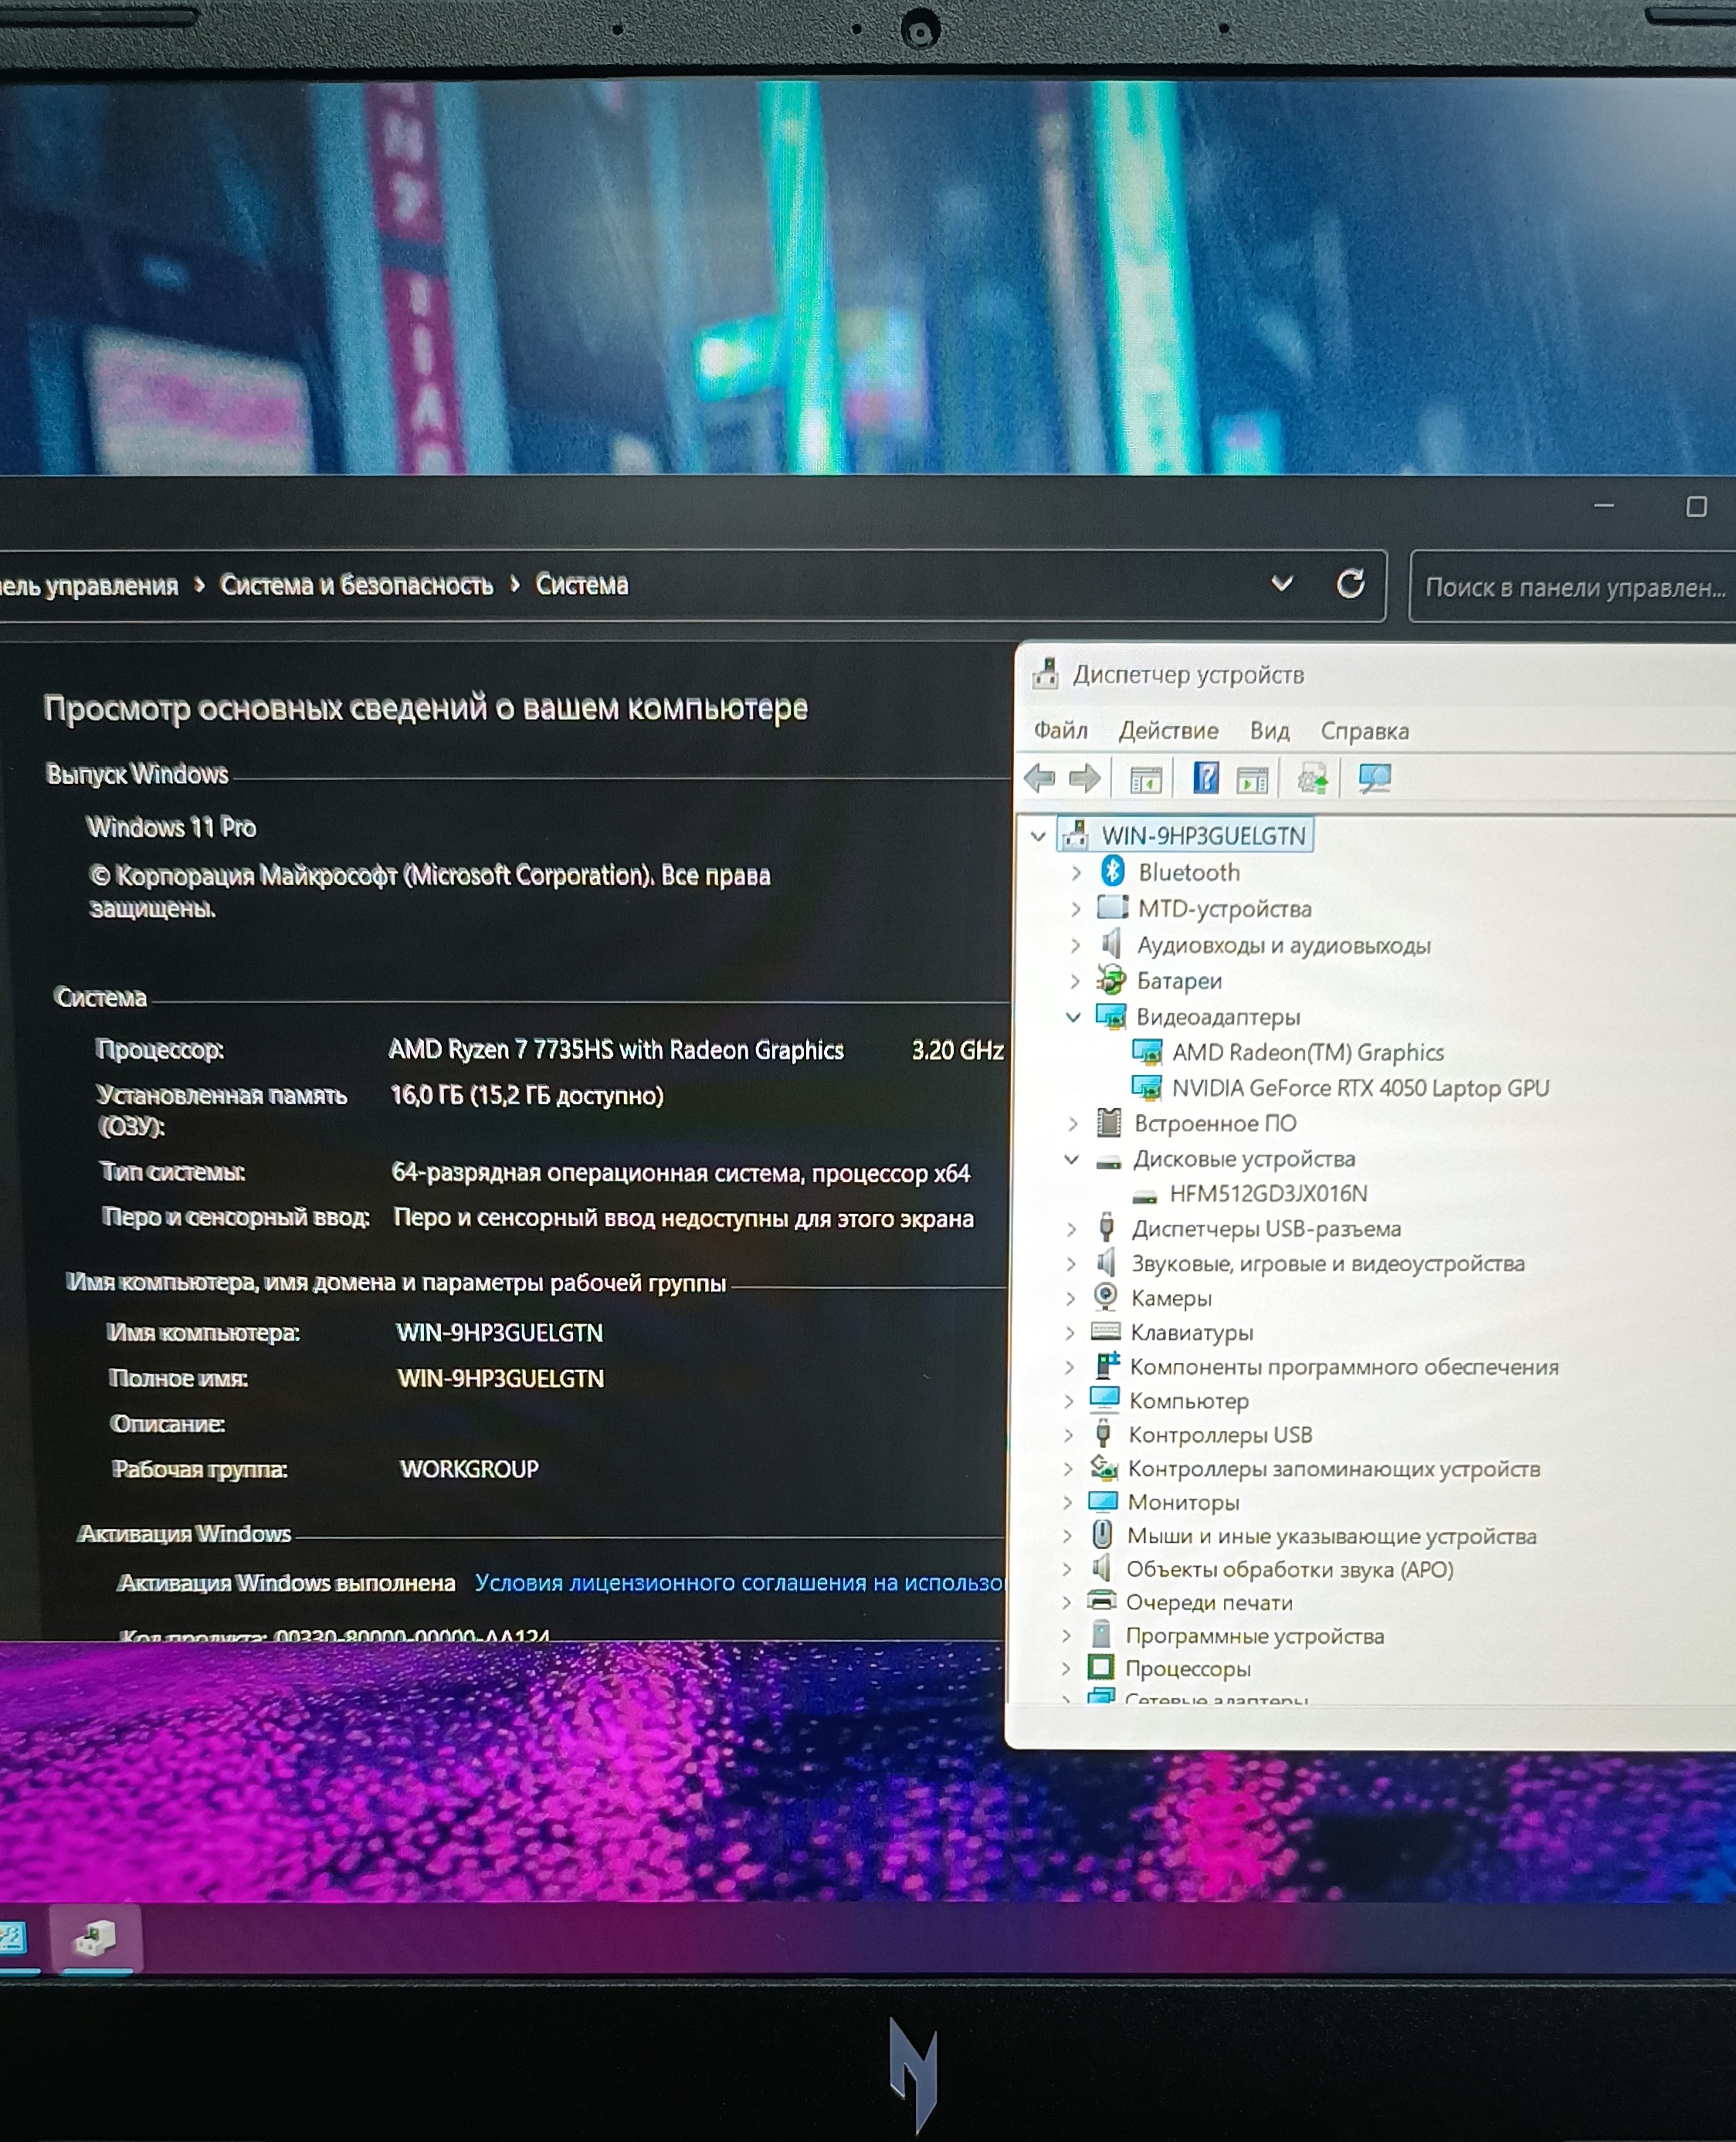Image resolution: width=1736 pixels, height=2142 pixels.
Task: Click the Windows 11 Pro edition text
Action: click(171, 827)
